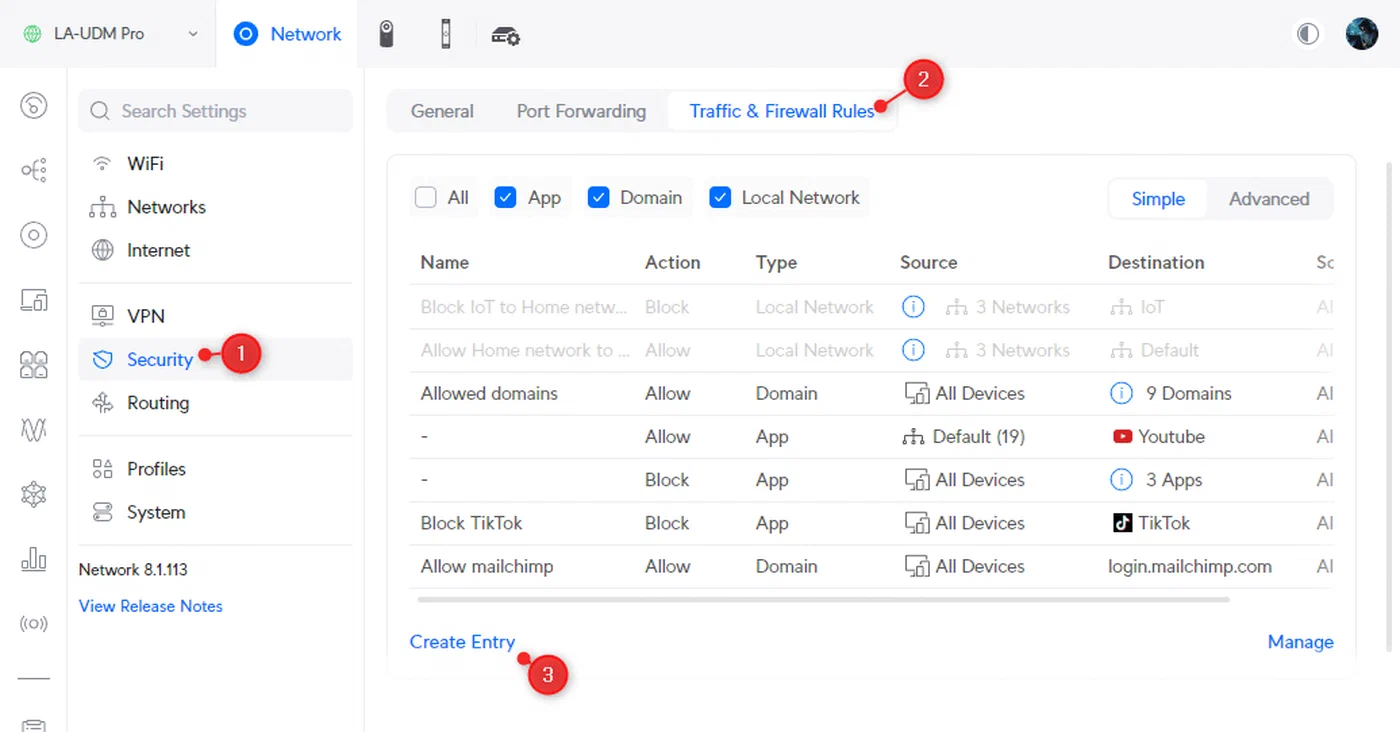
Task: Click info icon beside 9 Domains
Action: (1121, 393)
